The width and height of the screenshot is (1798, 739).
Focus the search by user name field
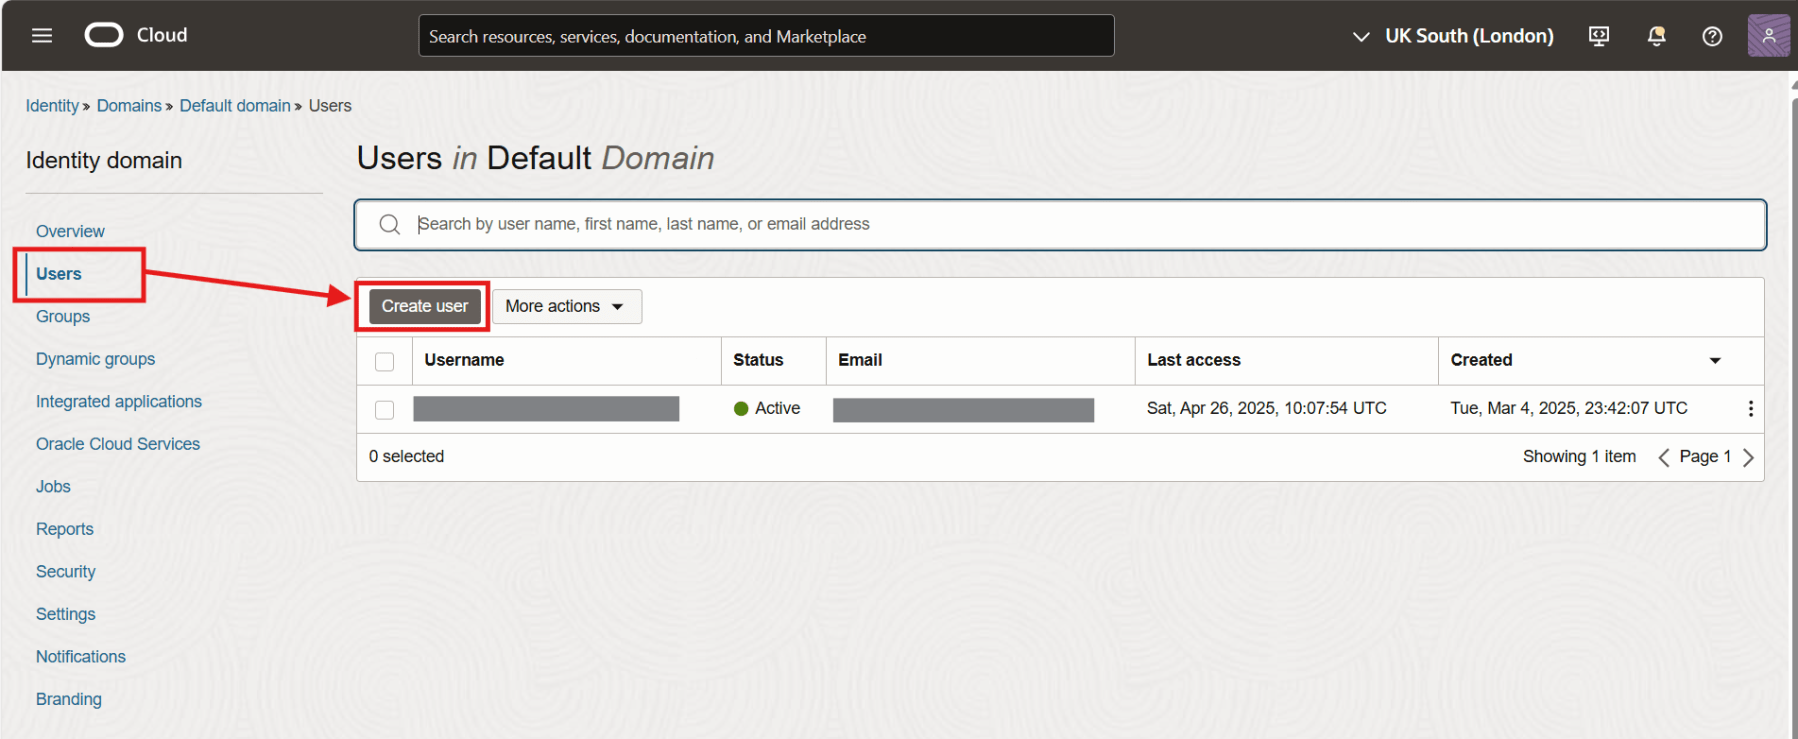pyautogui.click(x=1080, y=224)
